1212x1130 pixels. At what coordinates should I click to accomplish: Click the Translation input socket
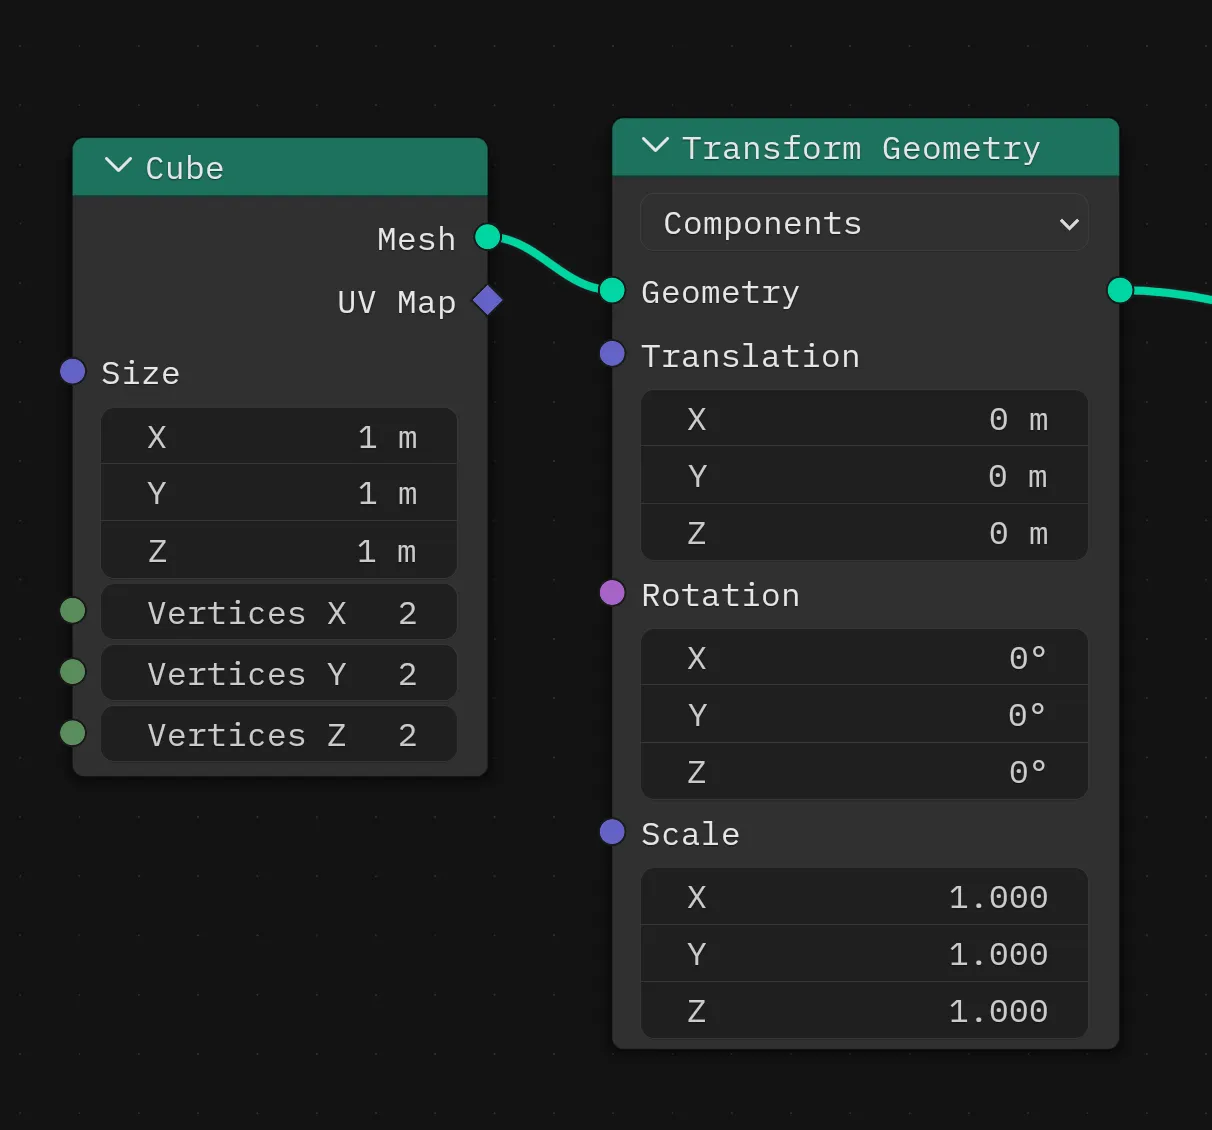(611, 354)
